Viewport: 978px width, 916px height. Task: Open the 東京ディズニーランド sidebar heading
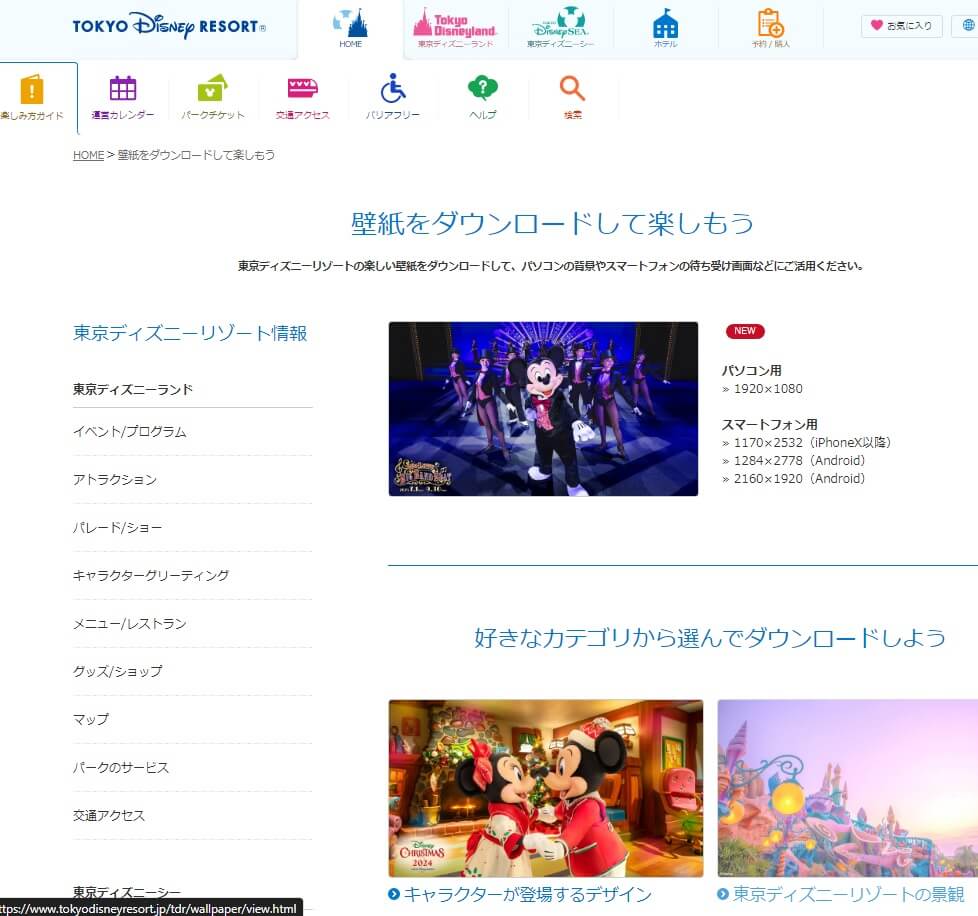(x=133, y=390)
